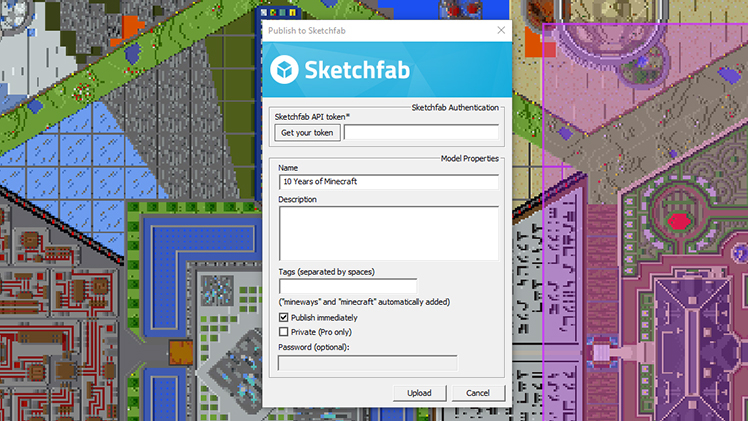This screenshot has height=421, width=748.
Task: Close the Publish to Sketchfab dialog
Action: [501, 31]
